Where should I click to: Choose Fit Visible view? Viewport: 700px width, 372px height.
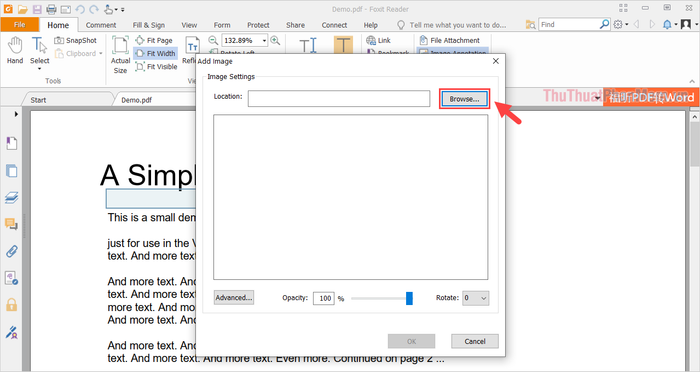156,67
